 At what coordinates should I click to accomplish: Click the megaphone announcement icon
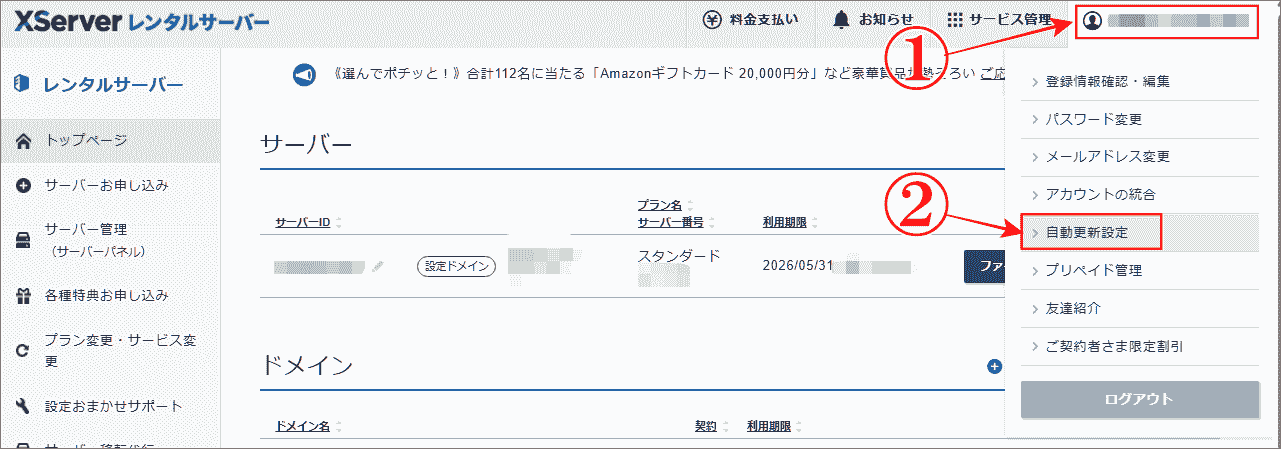coord(304,75)
